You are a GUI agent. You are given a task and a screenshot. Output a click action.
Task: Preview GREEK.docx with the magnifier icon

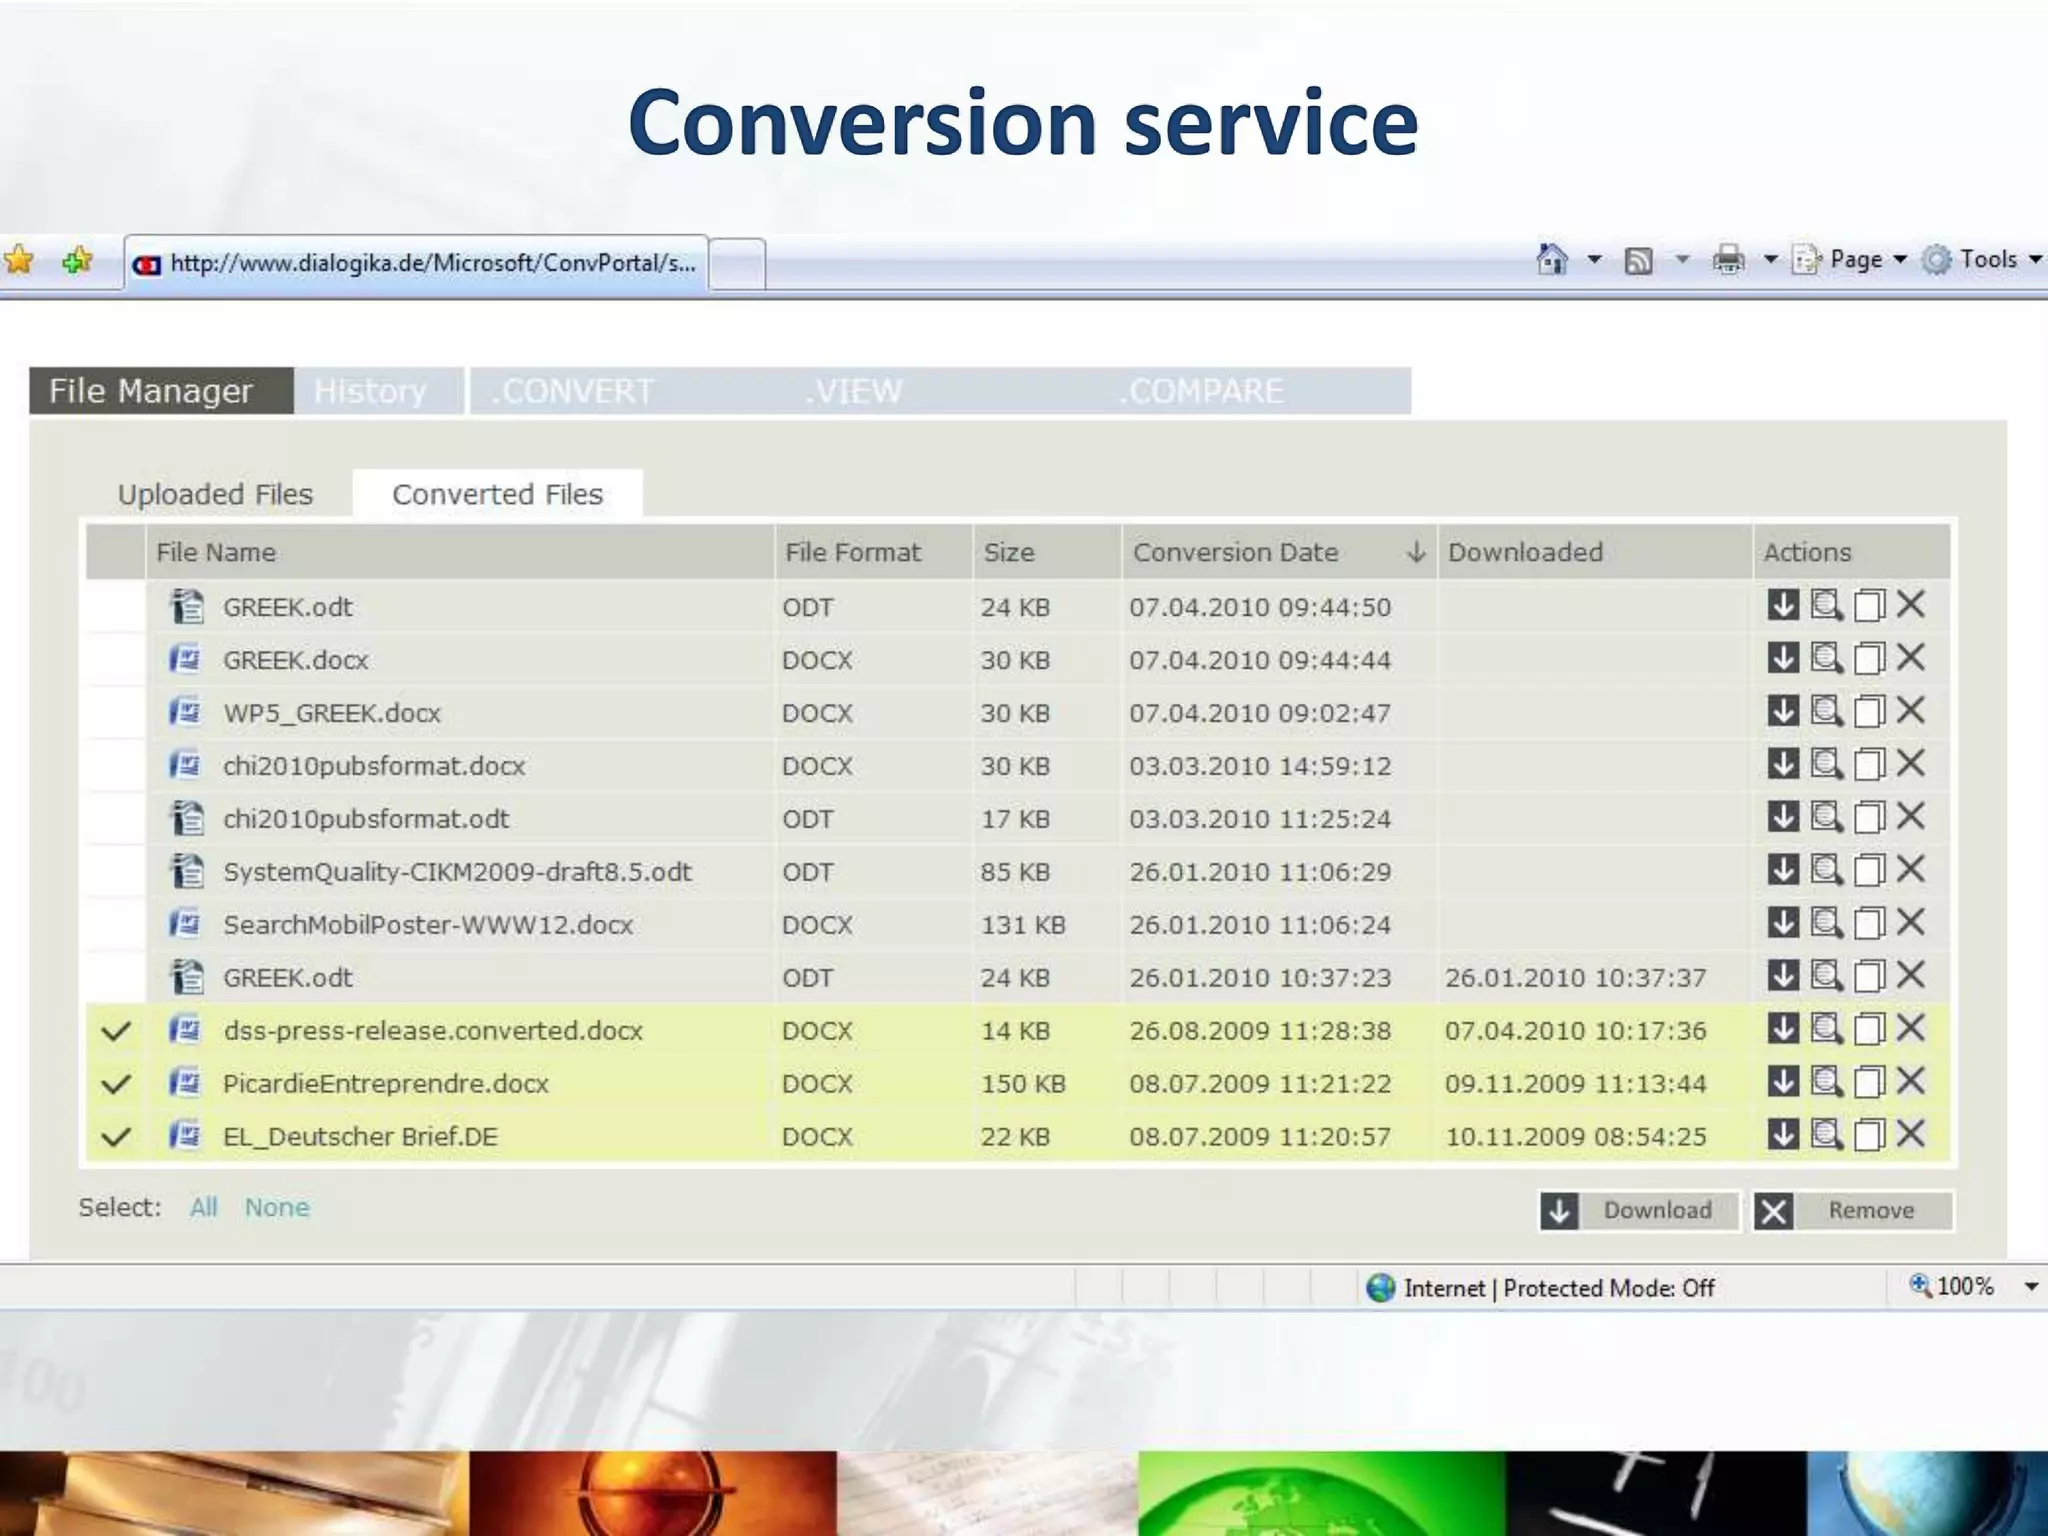1826,658
